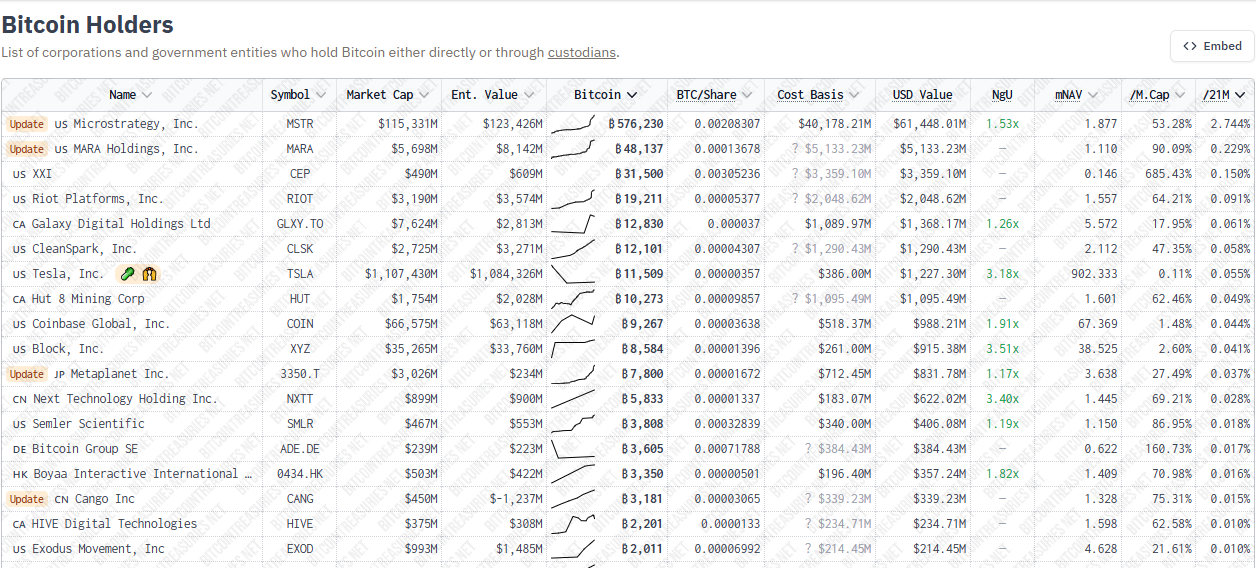Open Semler Scientific sparkline chart

click(x=573, y=424)
